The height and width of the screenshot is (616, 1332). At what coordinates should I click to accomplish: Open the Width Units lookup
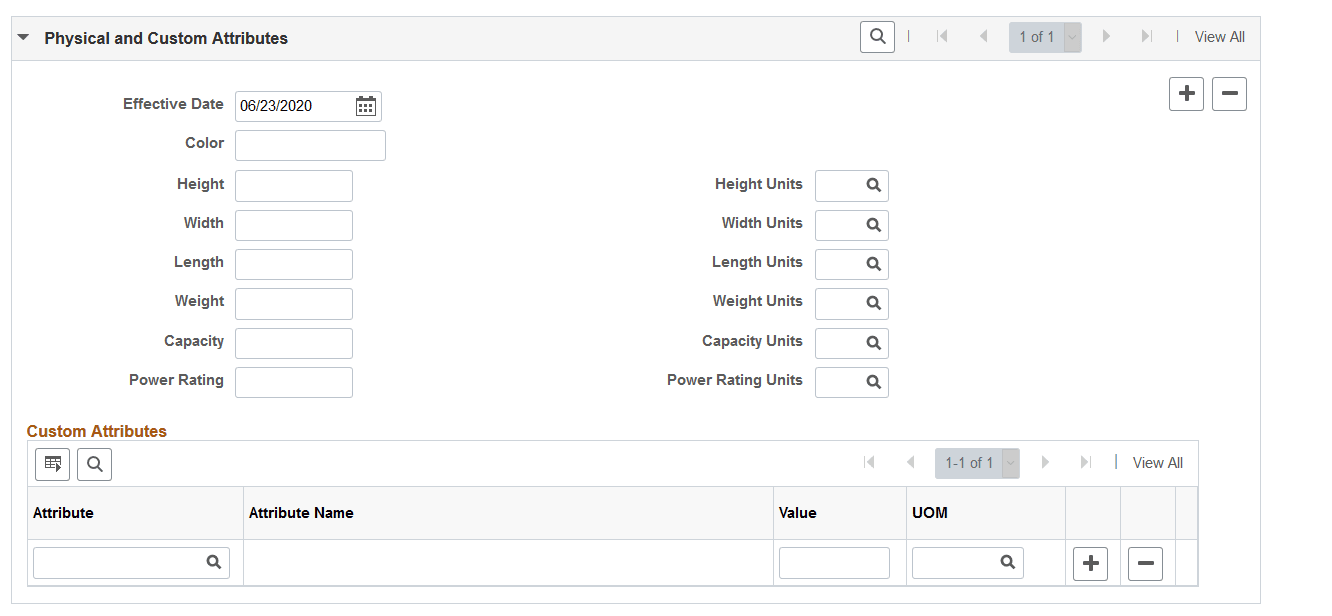coord(873,225)
